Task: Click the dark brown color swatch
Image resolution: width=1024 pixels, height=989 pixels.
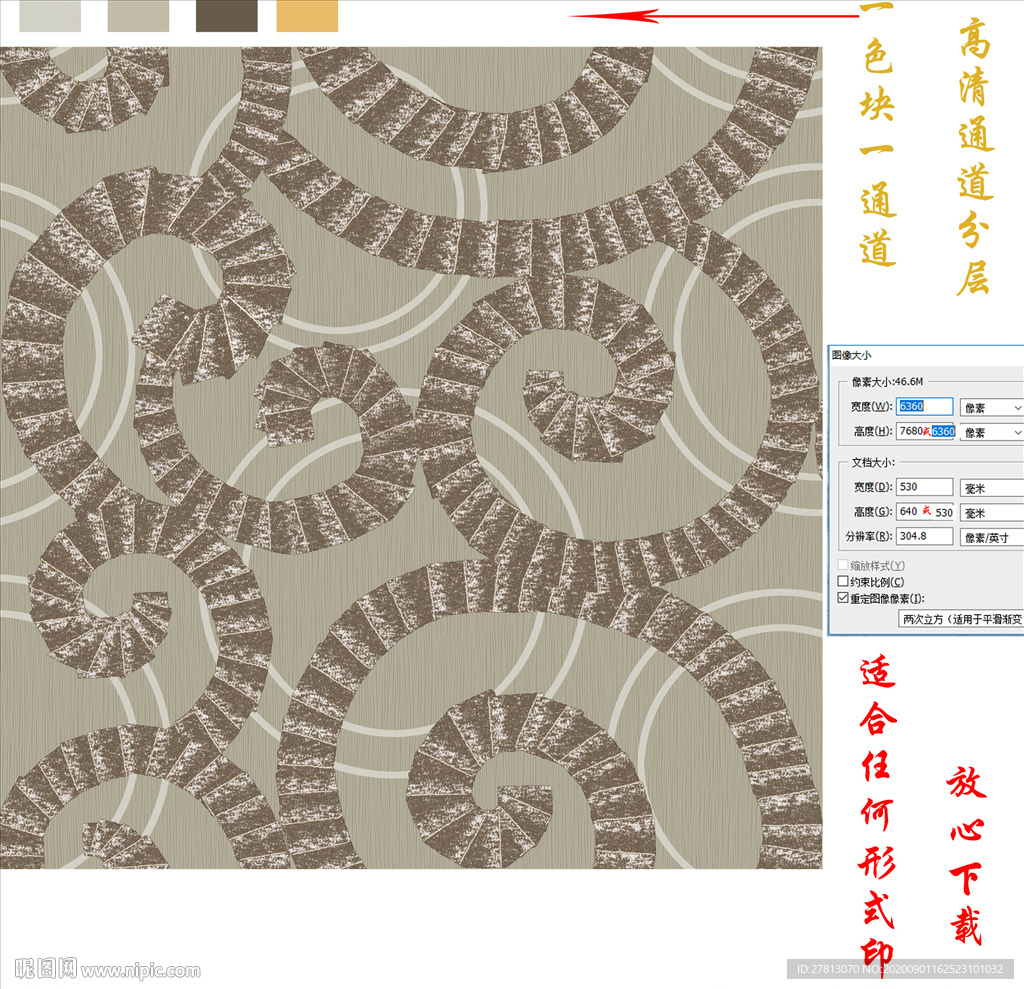Action: click(227, 16)
